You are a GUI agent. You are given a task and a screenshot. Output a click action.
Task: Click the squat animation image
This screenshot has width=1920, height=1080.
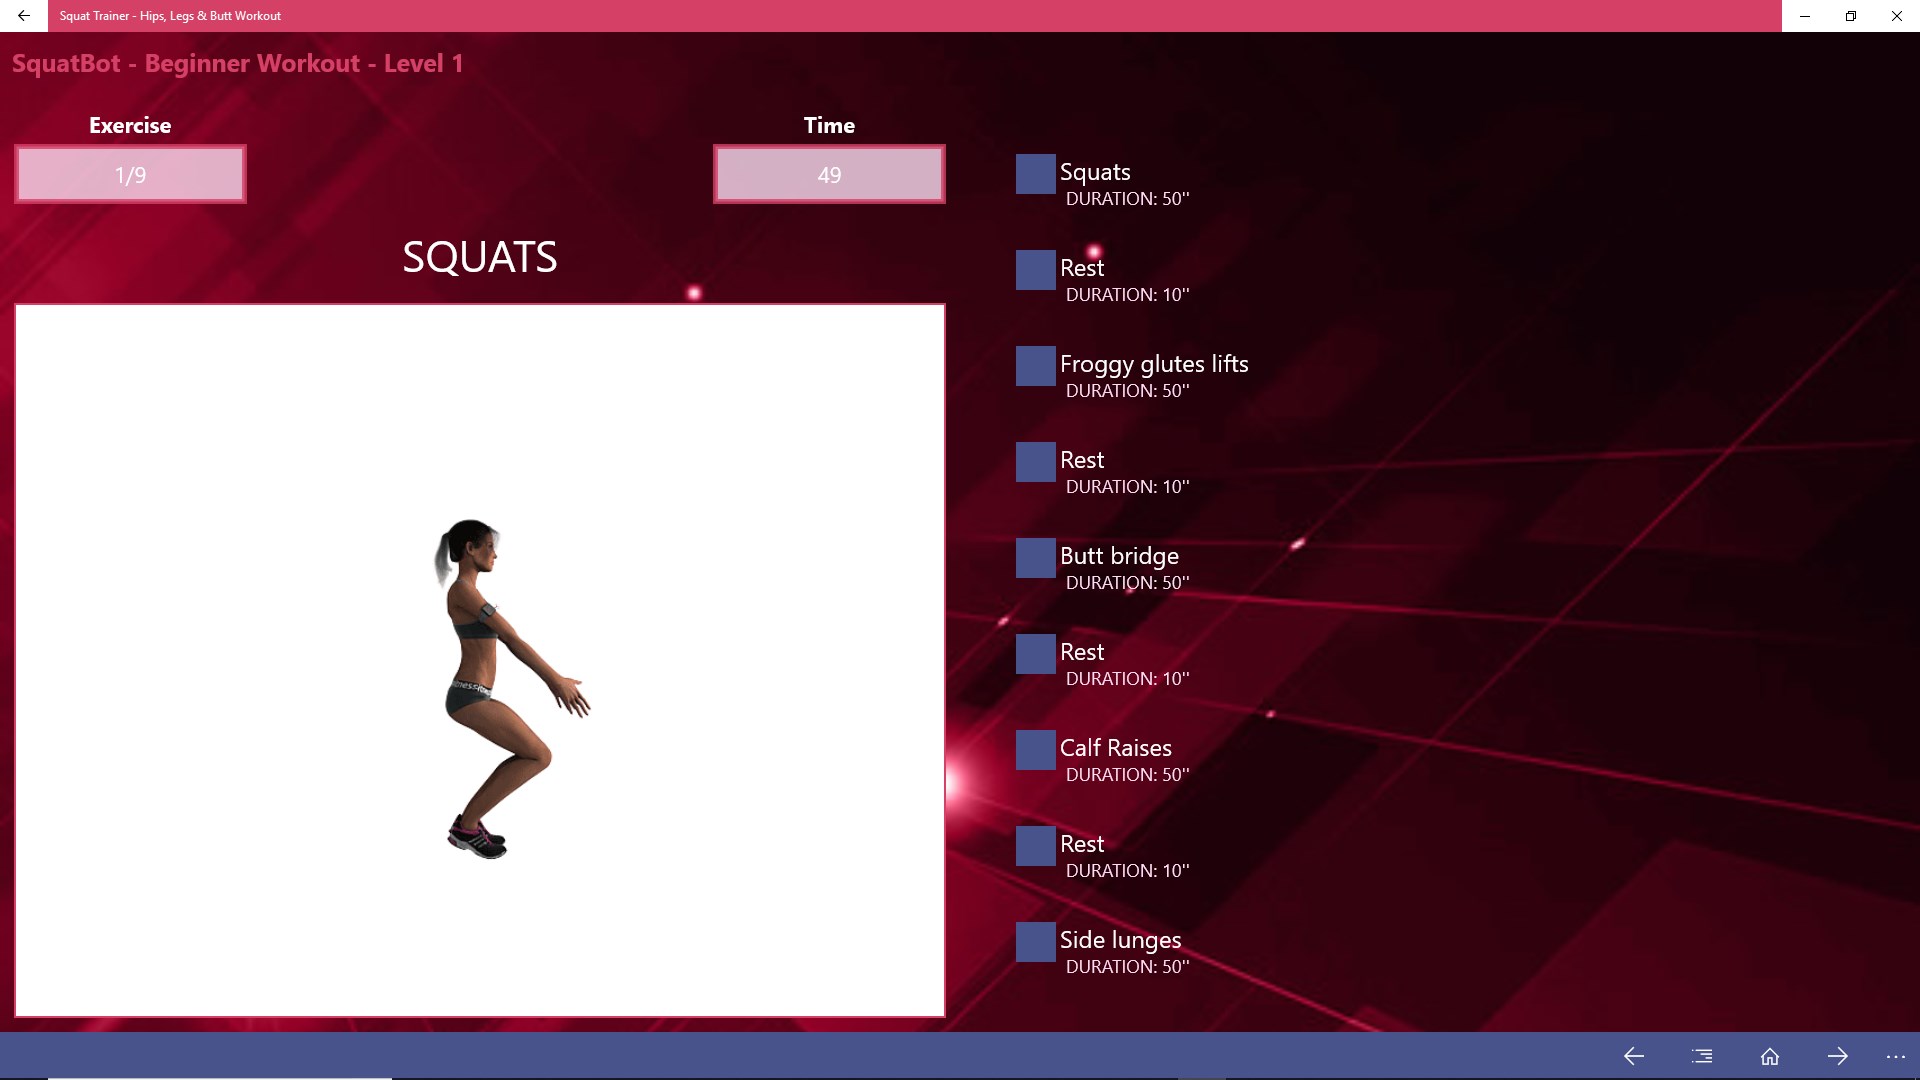click(480, 660)
